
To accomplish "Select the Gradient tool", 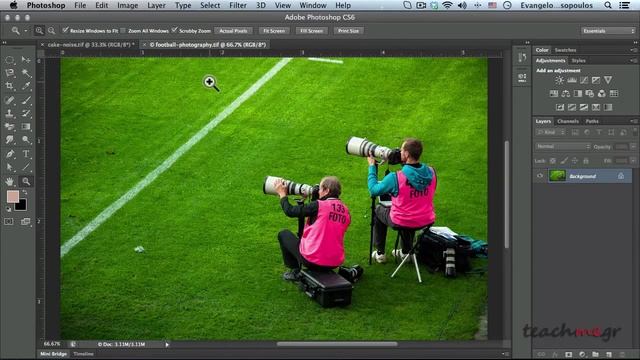I will (x=26, y=127).
